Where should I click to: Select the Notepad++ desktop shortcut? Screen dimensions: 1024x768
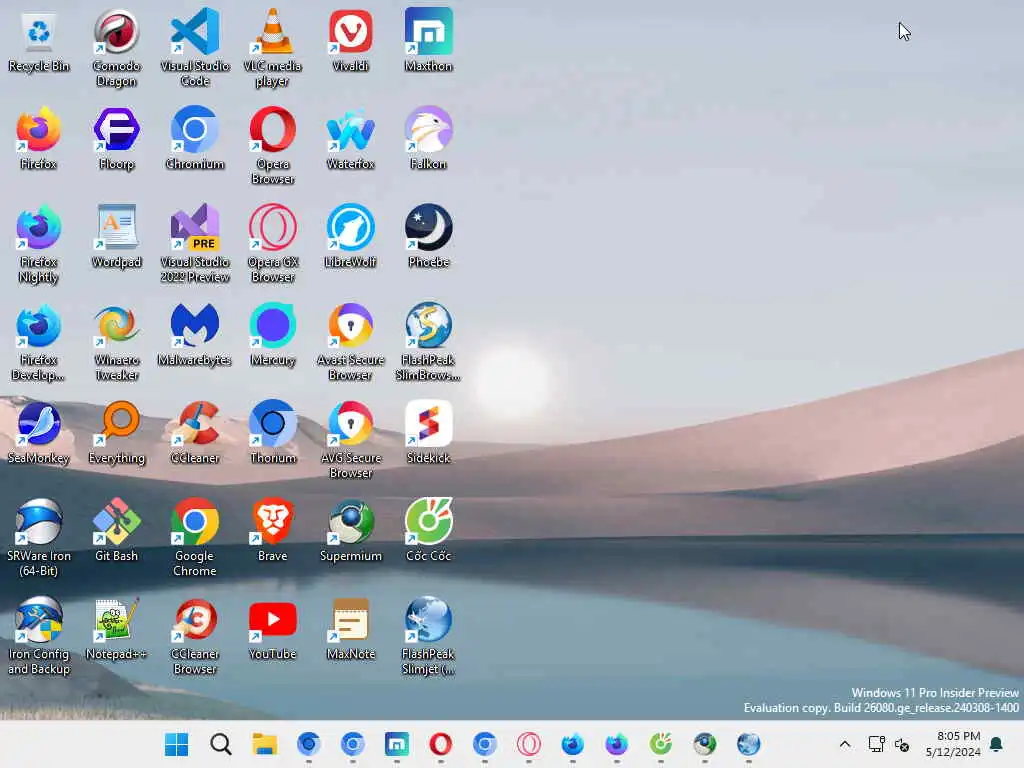pyautogui.click(x=116, y=629)
